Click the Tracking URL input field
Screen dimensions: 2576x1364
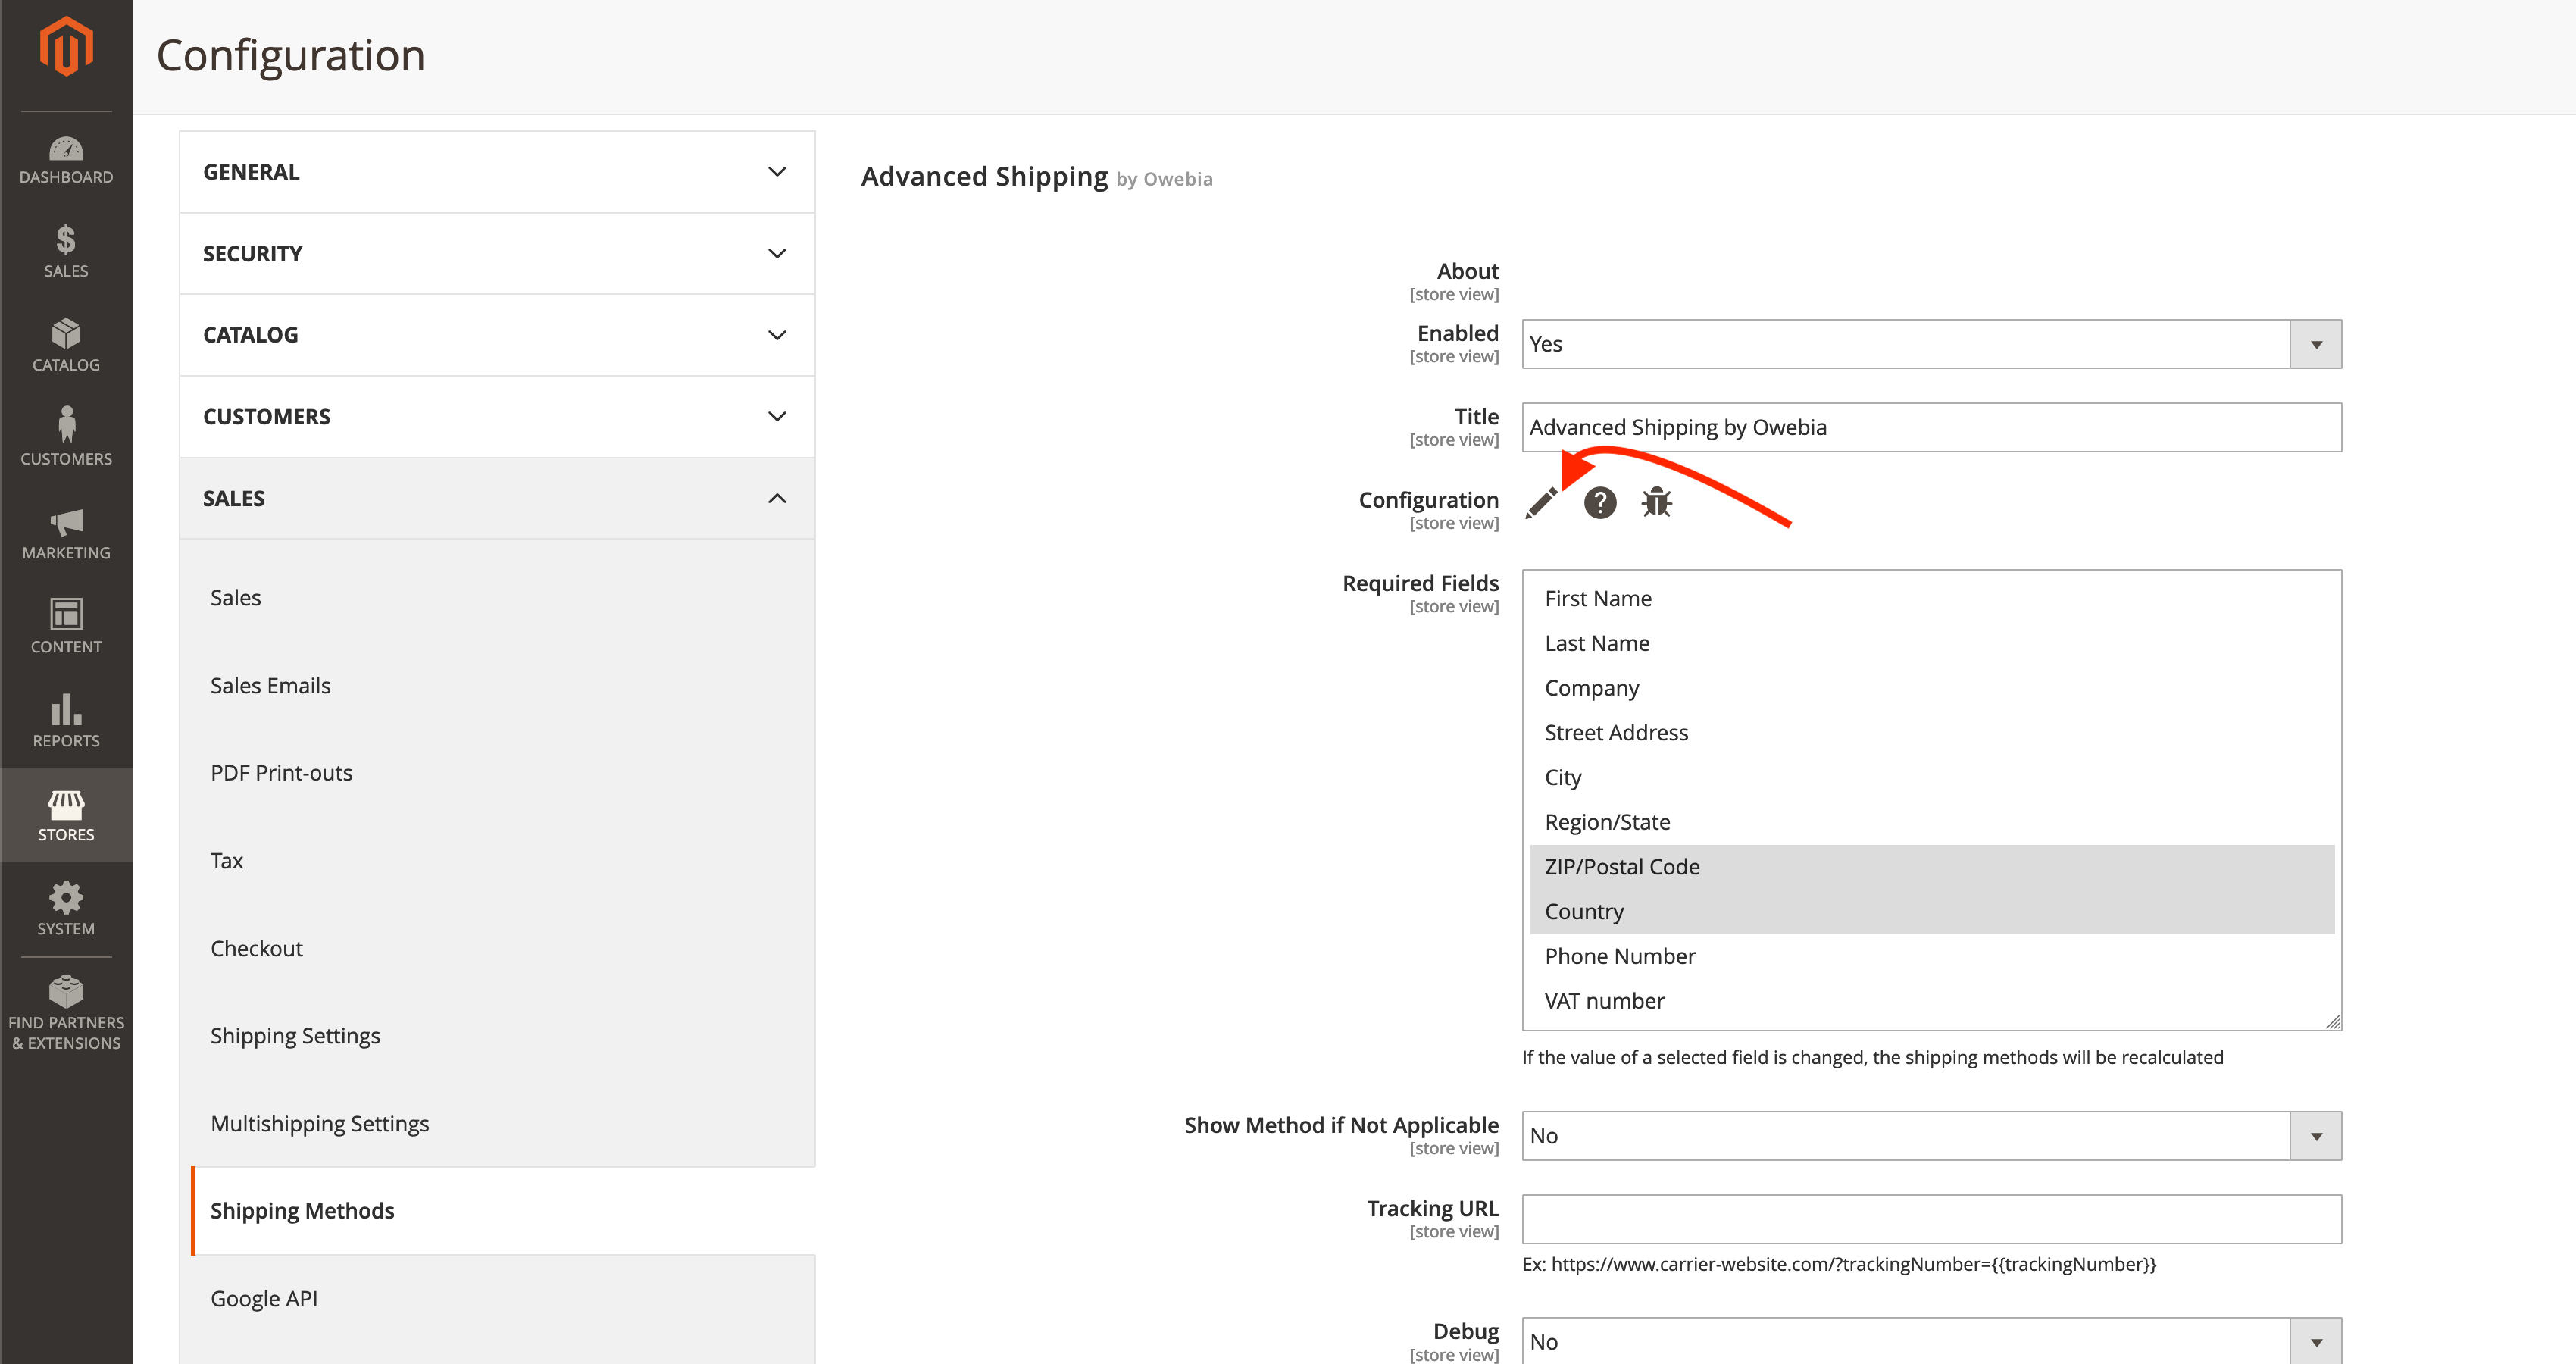pos(1931,1219)
